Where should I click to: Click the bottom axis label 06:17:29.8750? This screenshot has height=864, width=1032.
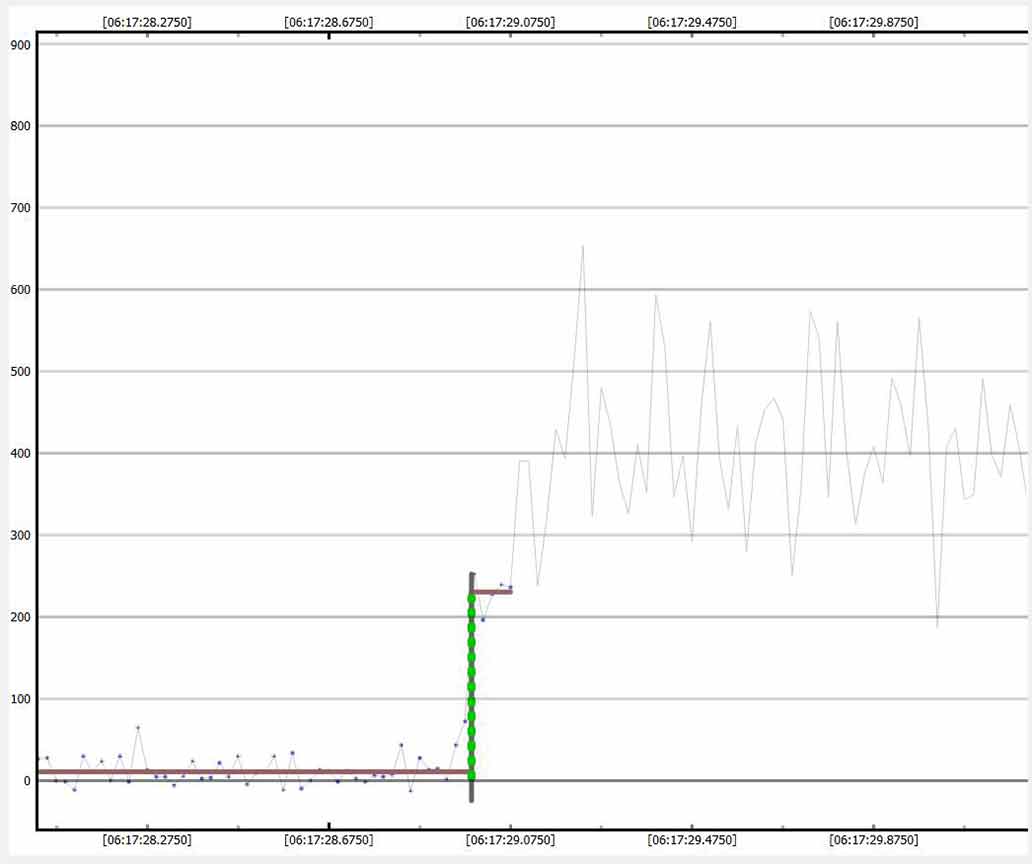(x=874, y=840)
